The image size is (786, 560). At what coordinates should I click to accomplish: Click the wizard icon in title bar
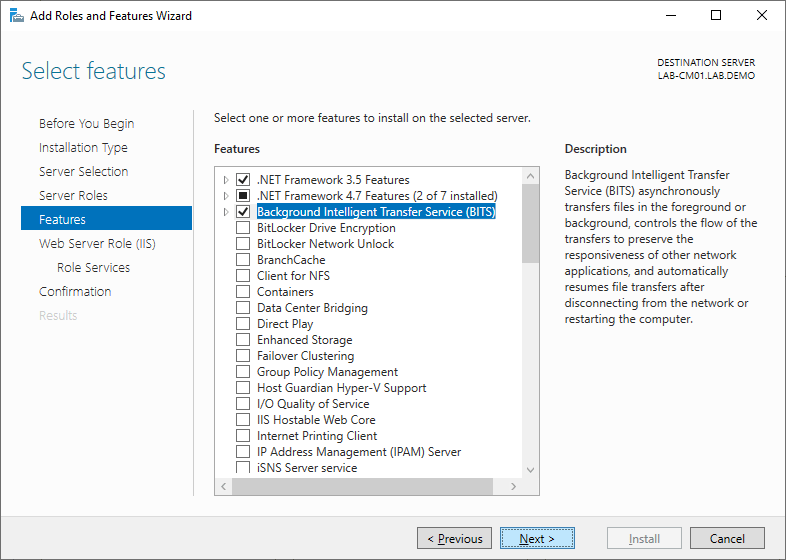(x=16, y=16)
